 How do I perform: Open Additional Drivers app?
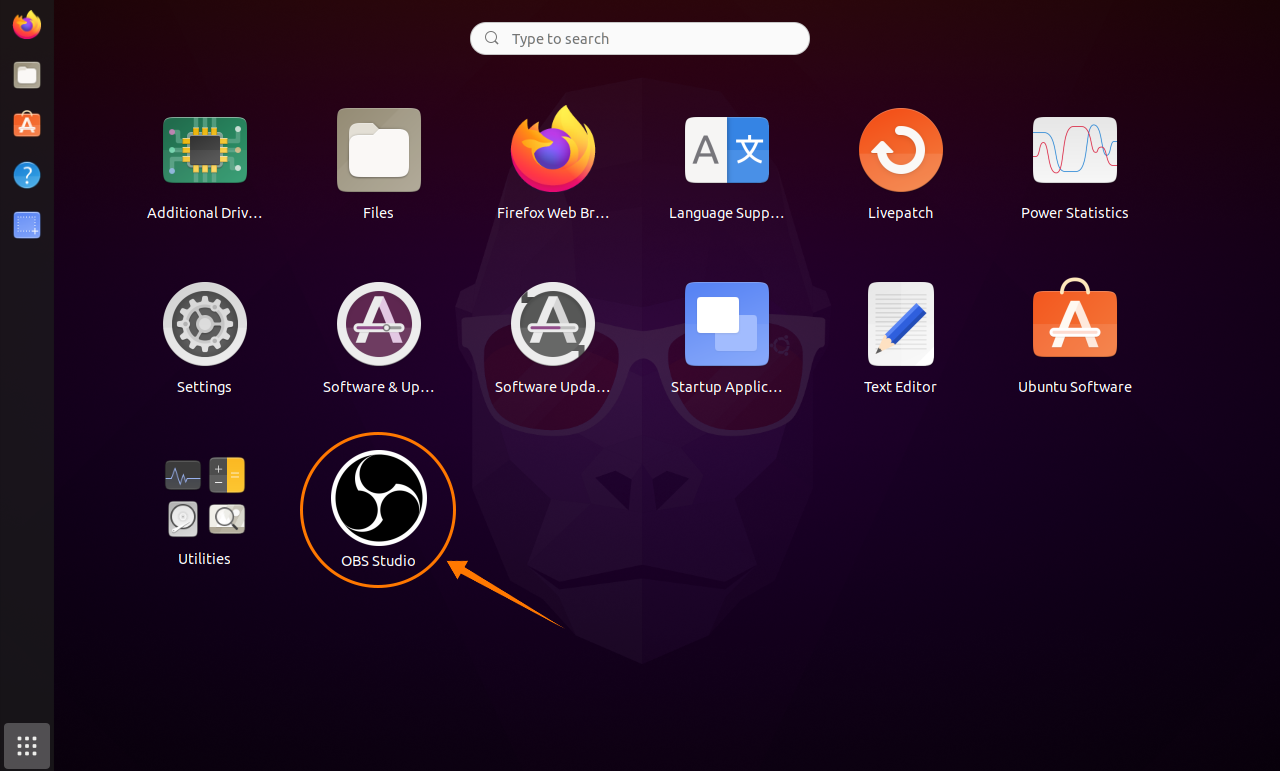(x=205, y=150)
